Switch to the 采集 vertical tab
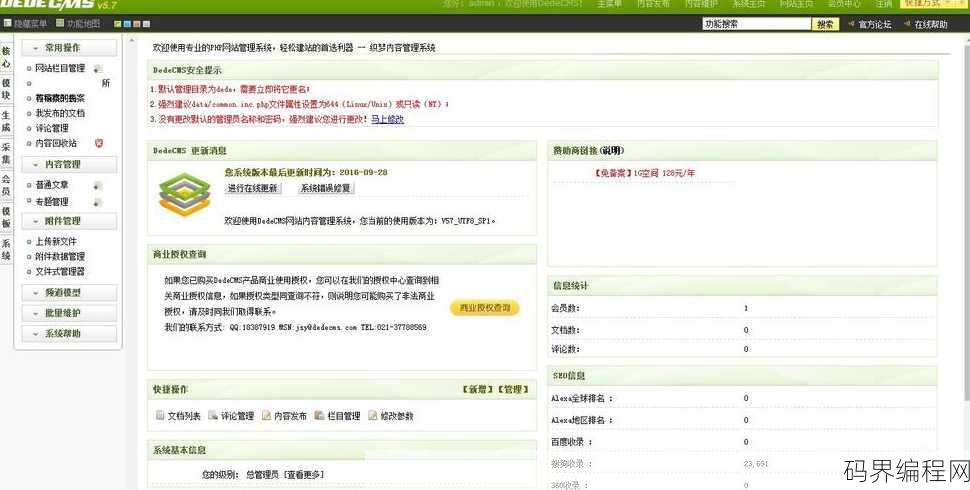970x490 pixels. tap(6, 153)
